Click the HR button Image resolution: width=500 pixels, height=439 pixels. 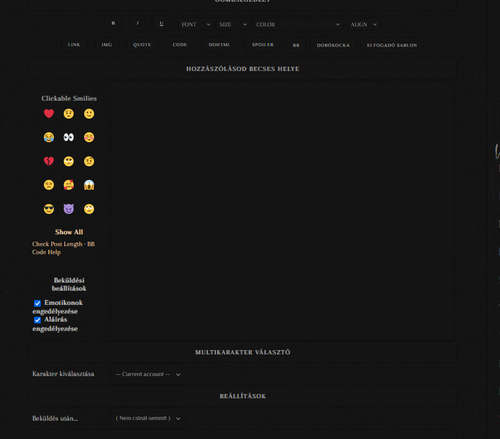coord(296,45)
